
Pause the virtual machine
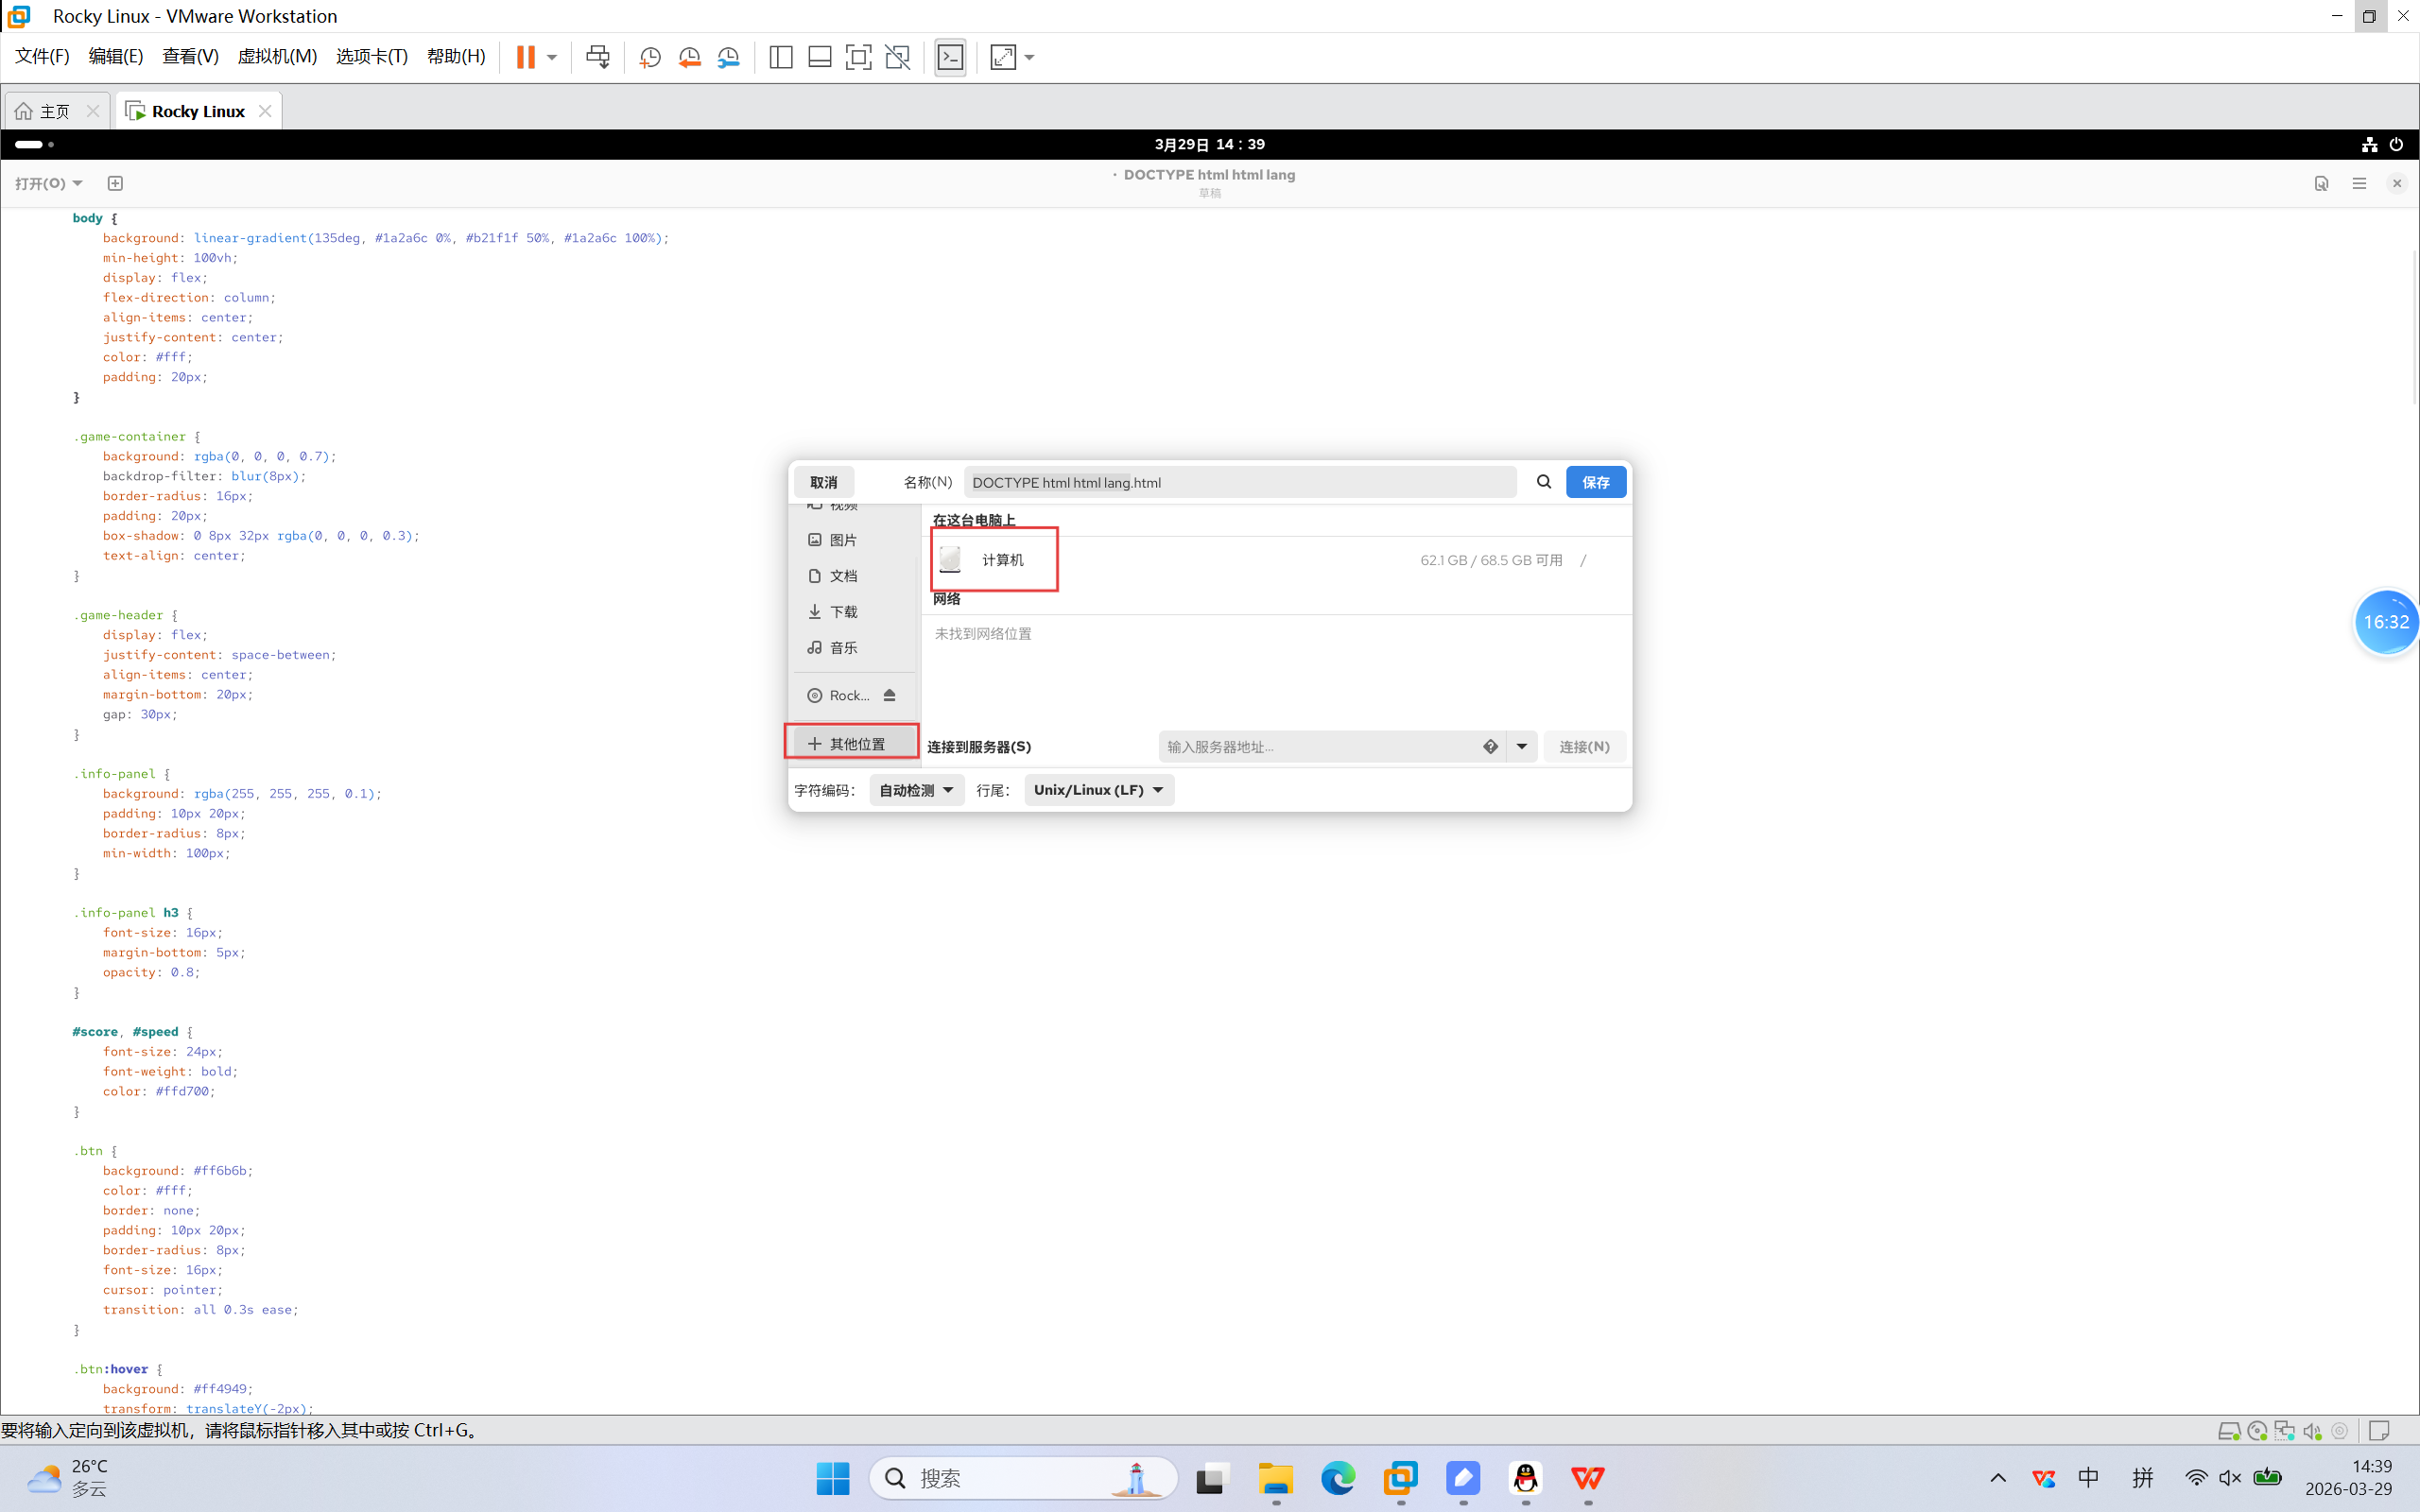[x=525, y=57]
